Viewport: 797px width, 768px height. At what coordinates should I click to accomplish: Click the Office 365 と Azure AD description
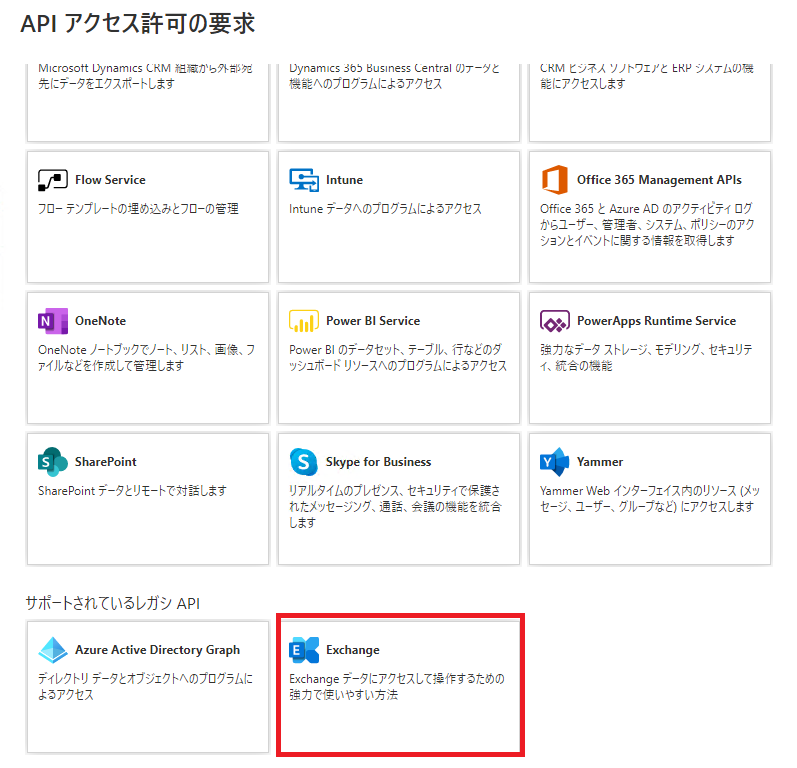click(647, 225)
